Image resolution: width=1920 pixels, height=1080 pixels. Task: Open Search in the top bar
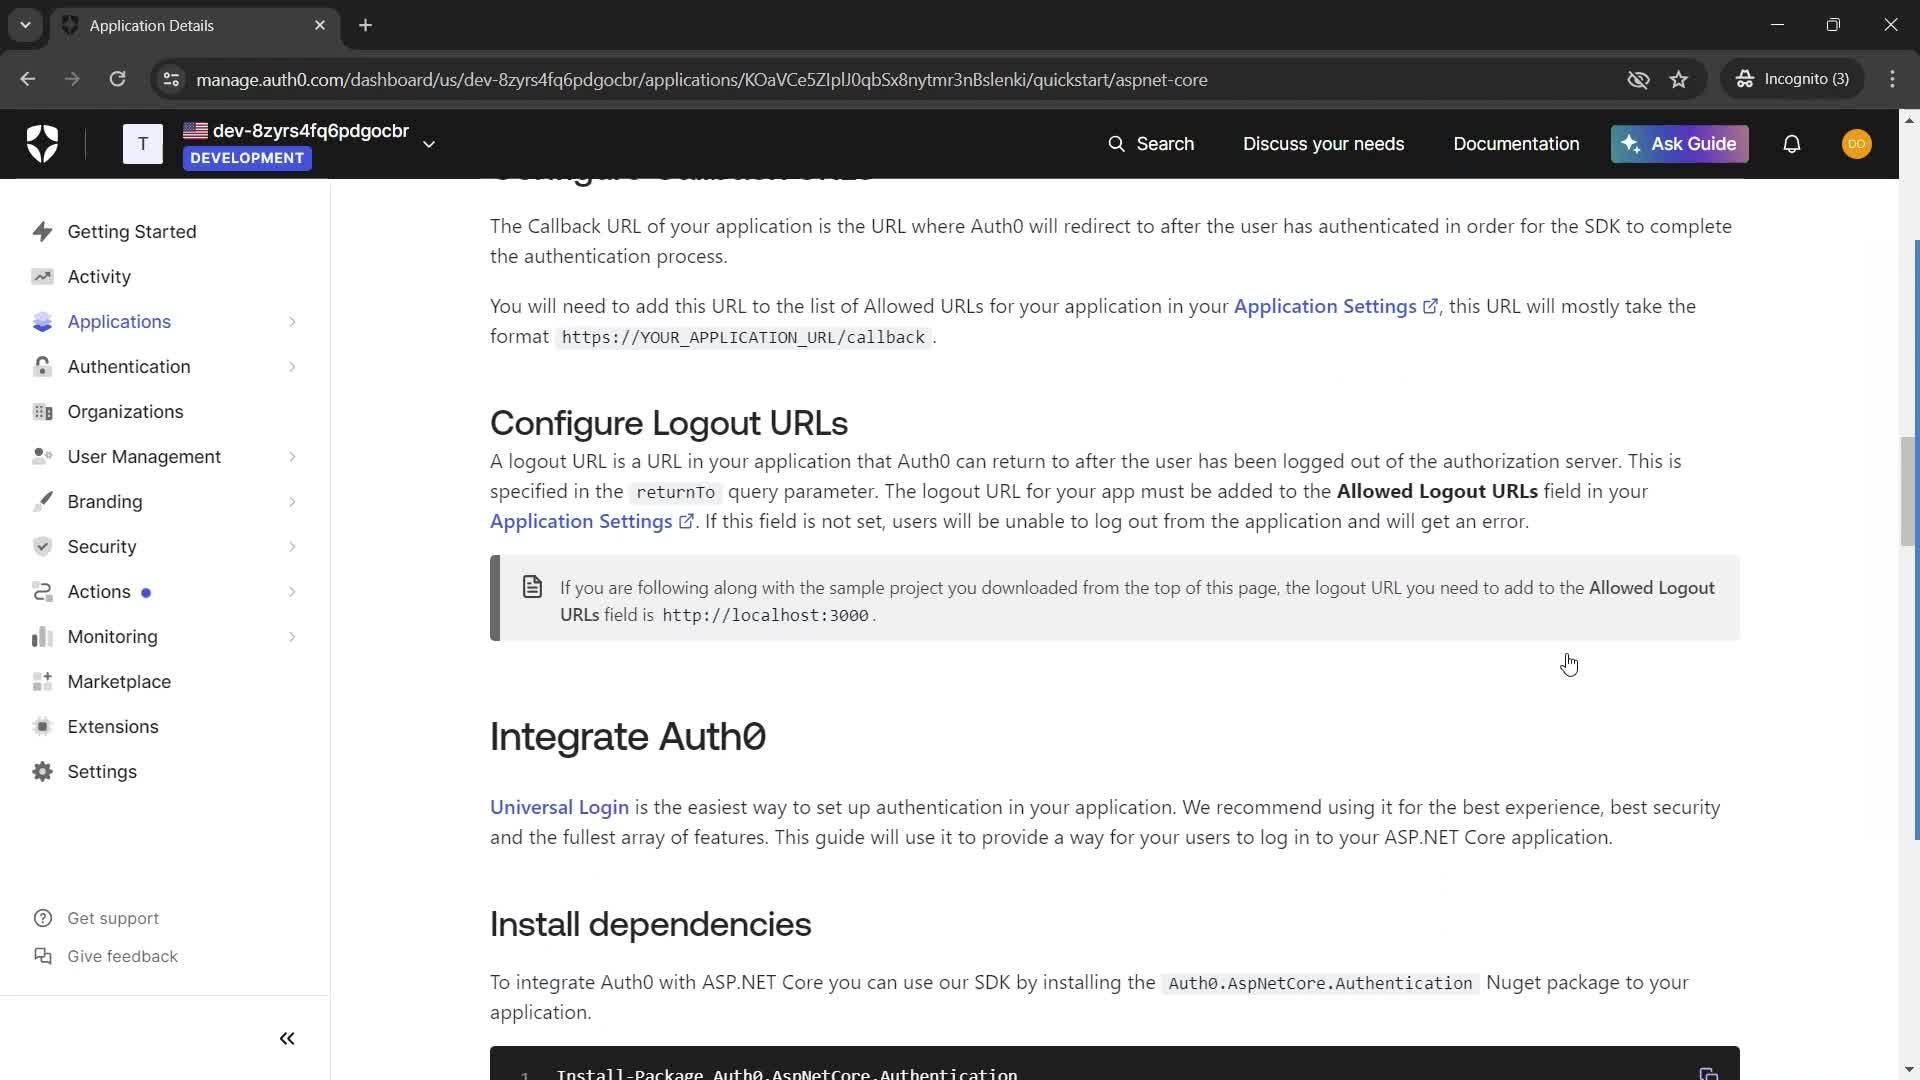coord(1151,144)
